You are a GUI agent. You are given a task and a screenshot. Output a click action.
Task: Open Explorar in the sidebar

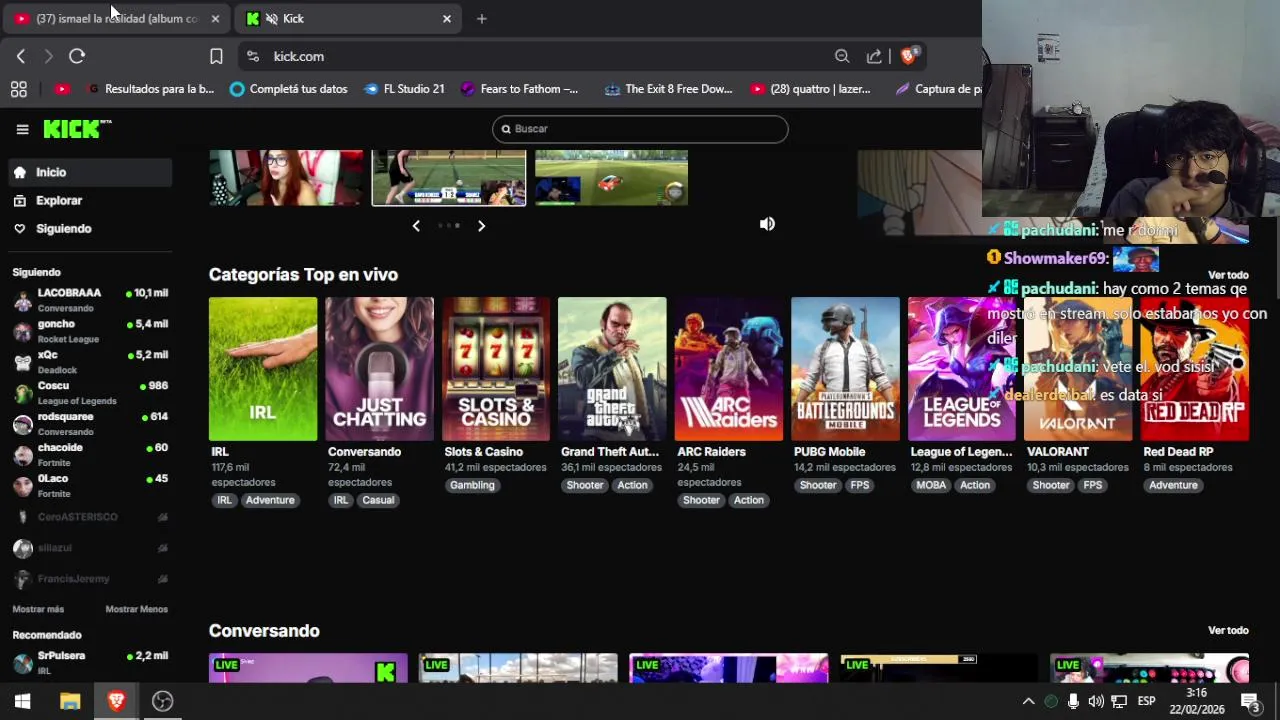tap(90, 200)
